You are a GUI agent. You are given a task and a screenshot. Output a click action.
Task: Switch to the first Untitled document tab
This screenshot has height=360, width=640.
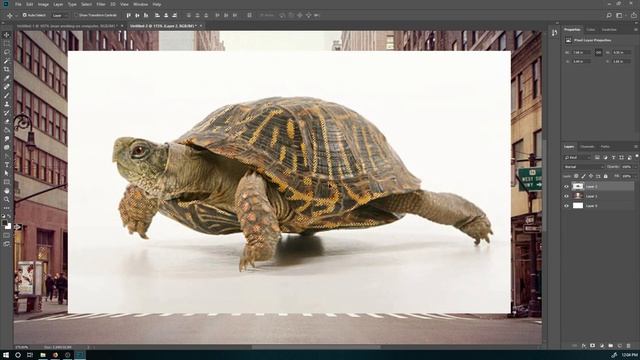[67, 26]
